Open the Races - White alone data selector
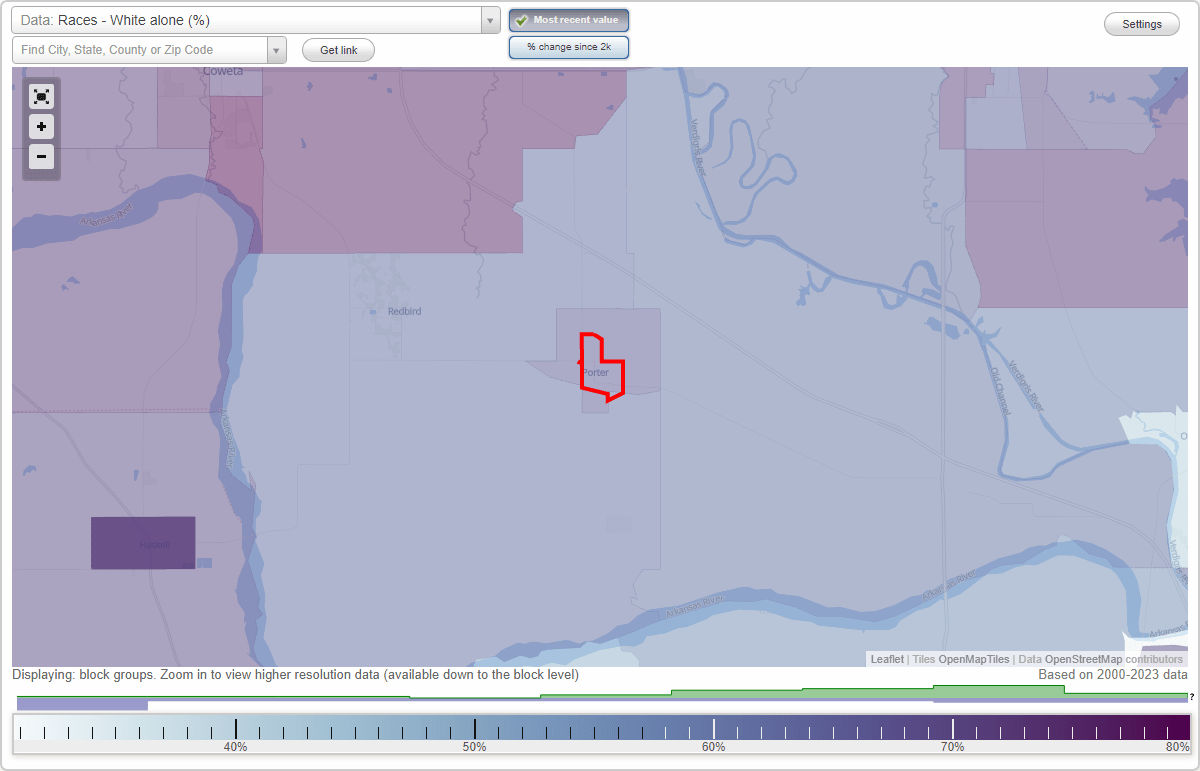This screenshot has width=1200, height=771. 250,20
